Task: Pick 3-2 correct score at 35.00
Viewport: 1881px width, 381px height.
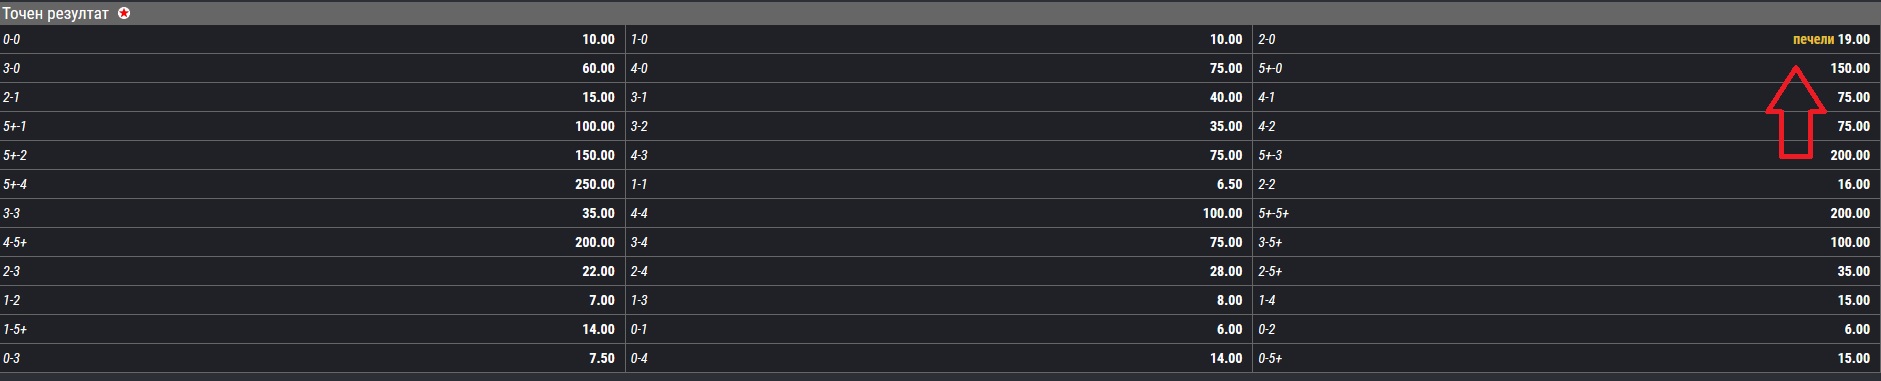Action: point(939,126)
